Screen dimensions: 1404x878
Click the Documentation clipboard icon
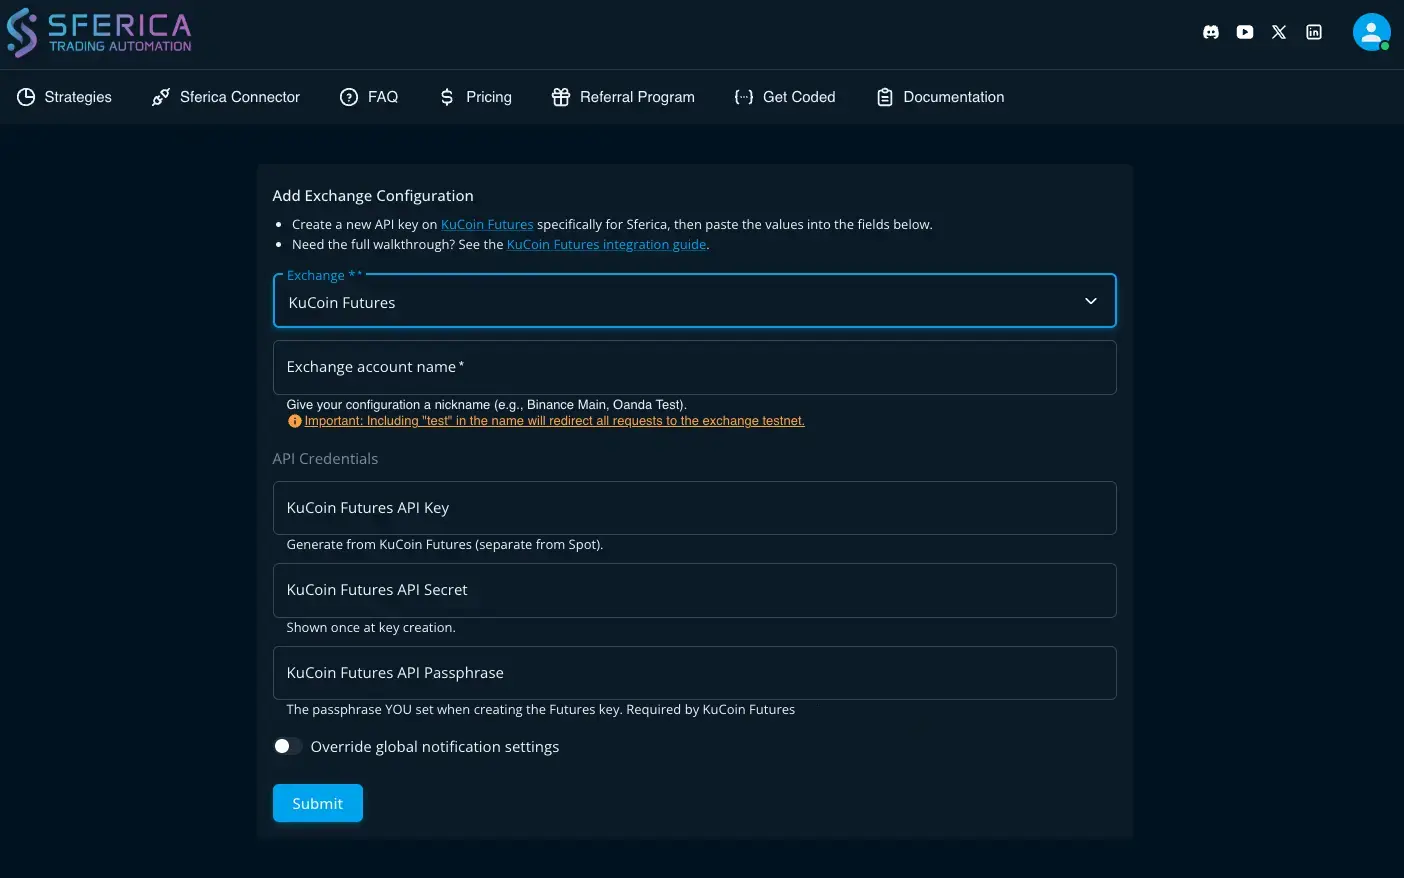885,97
